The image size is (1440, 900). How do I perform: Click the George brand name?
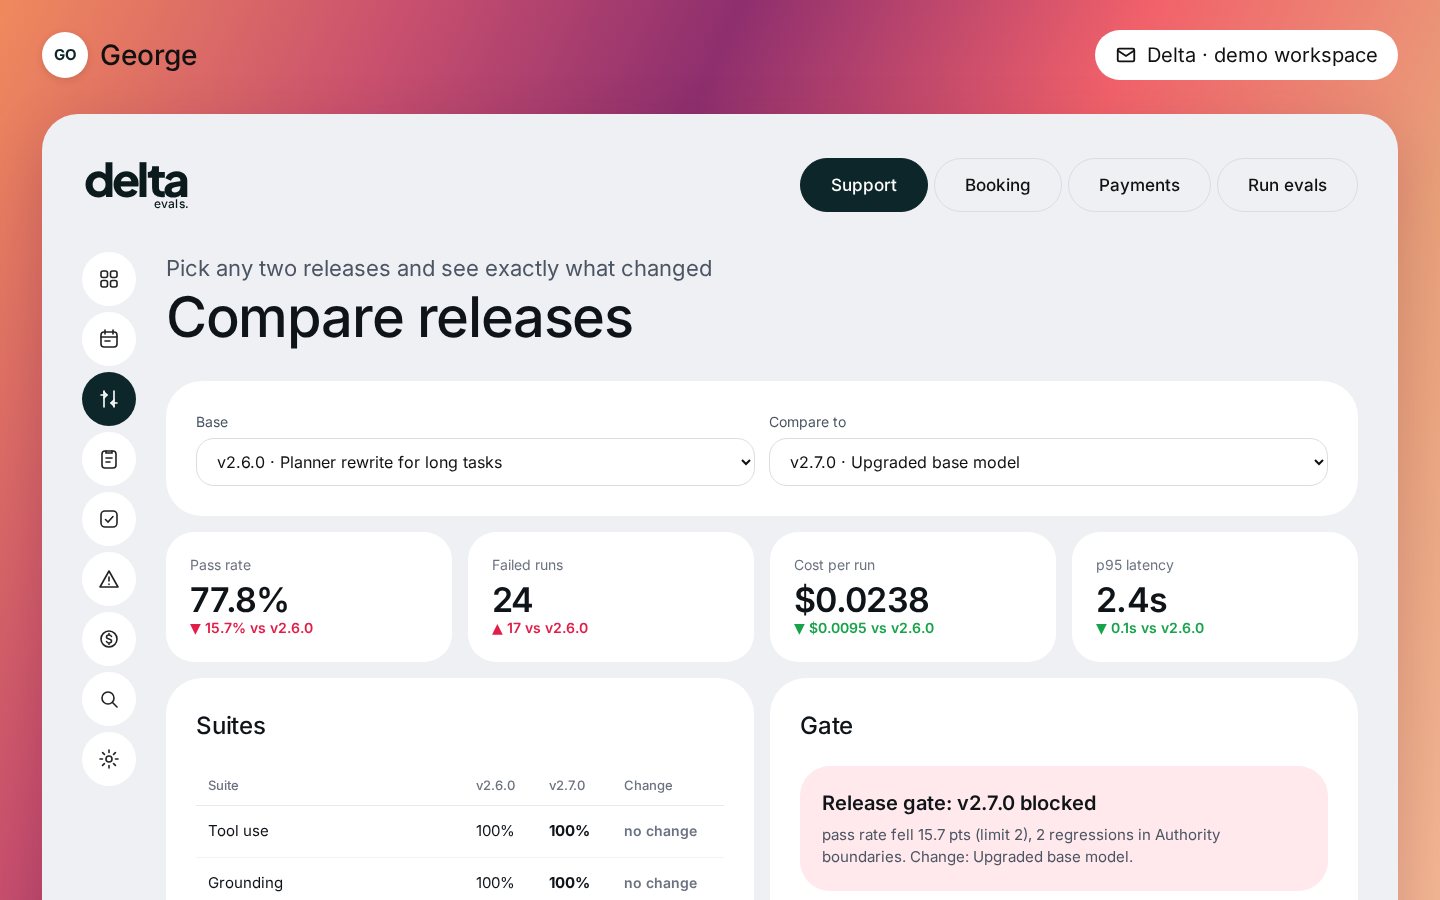pos(148,55)
